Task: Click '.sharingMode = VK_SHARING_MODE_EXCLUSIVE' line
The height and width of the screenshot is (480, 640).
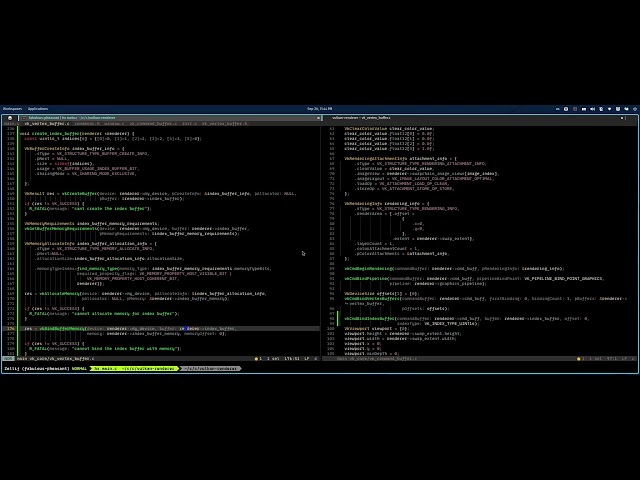Action: (x=85, y=173)
